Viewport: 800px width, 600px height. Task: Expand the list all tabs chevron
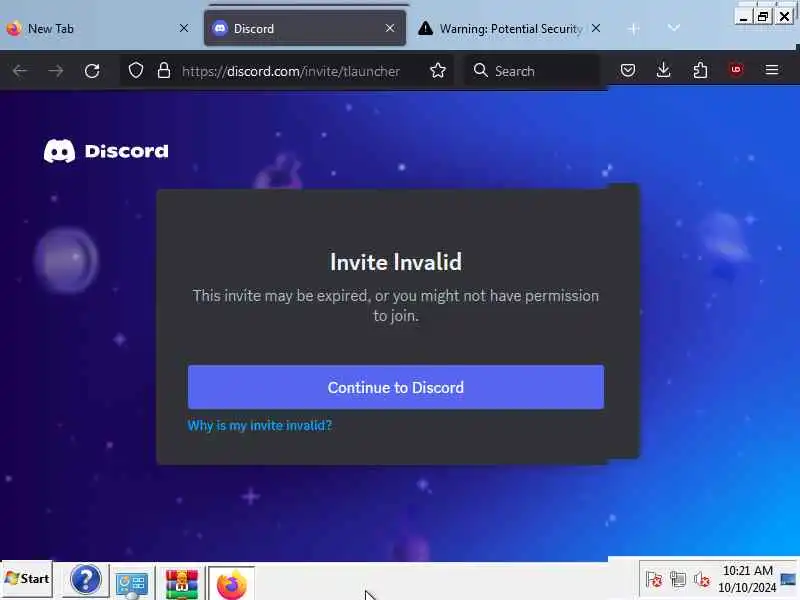click(674, 28)
